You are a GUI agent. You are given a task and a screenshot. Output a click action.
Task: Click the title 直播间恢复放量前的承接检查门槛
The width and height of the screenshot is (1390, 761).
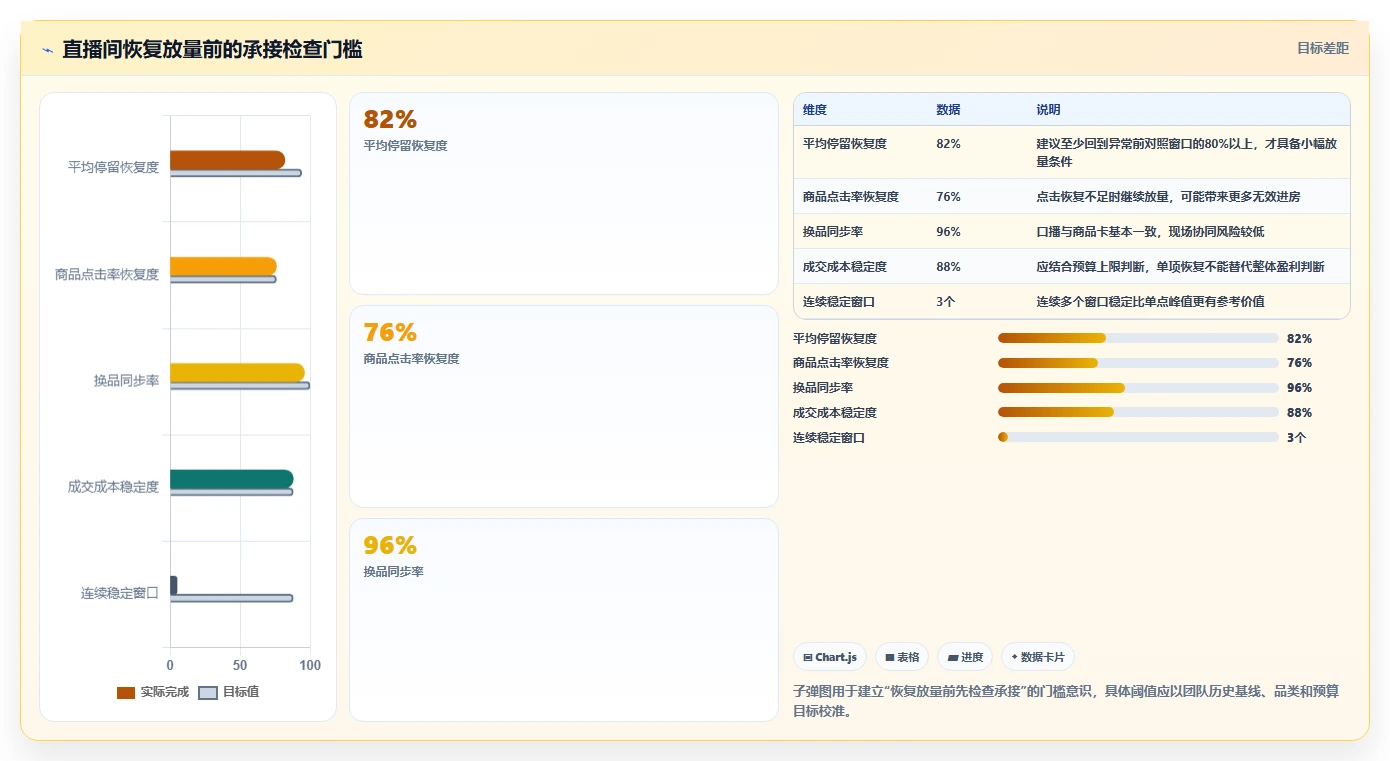point(212,49)
